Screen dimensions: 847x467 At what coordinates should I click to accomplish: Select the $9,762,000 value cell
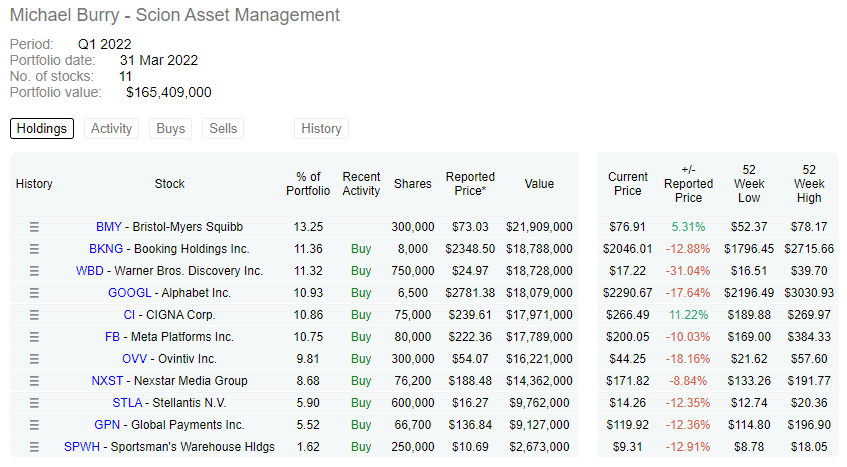(539, 403)
